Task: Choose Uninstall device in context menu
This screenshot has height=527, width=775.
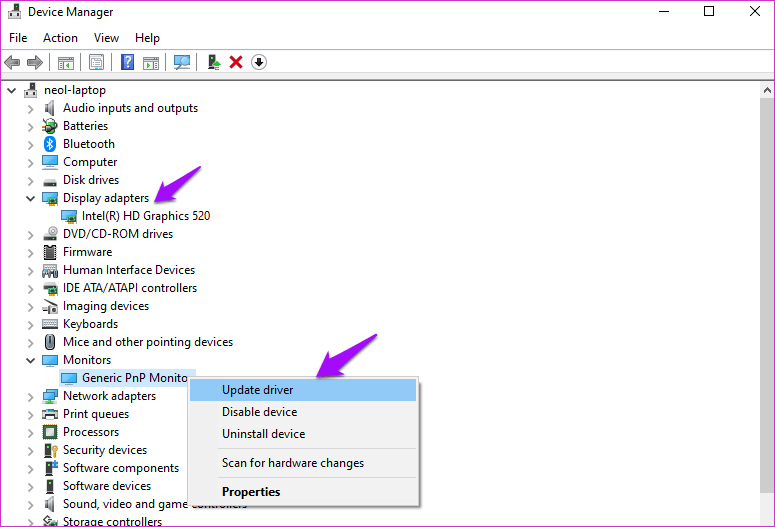Action: pos(303,434)
